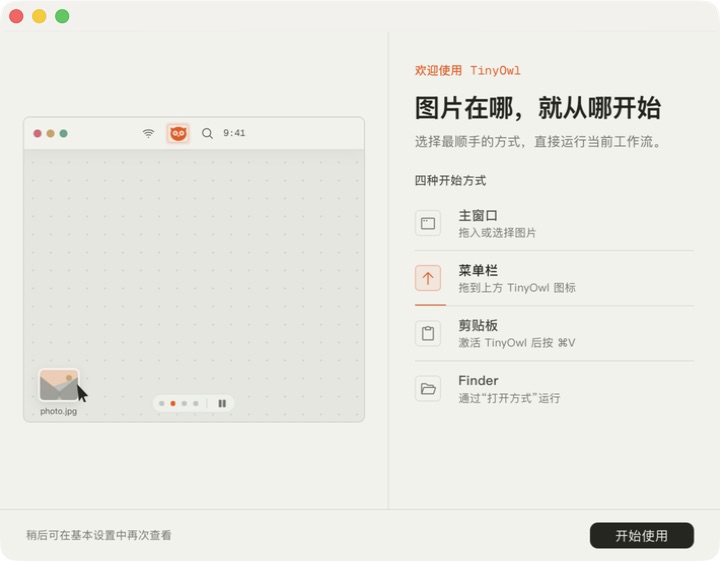Close the TinyOwl welcome window
The image size is (720, 561).
pyautogui.click(x=17, y=16)
